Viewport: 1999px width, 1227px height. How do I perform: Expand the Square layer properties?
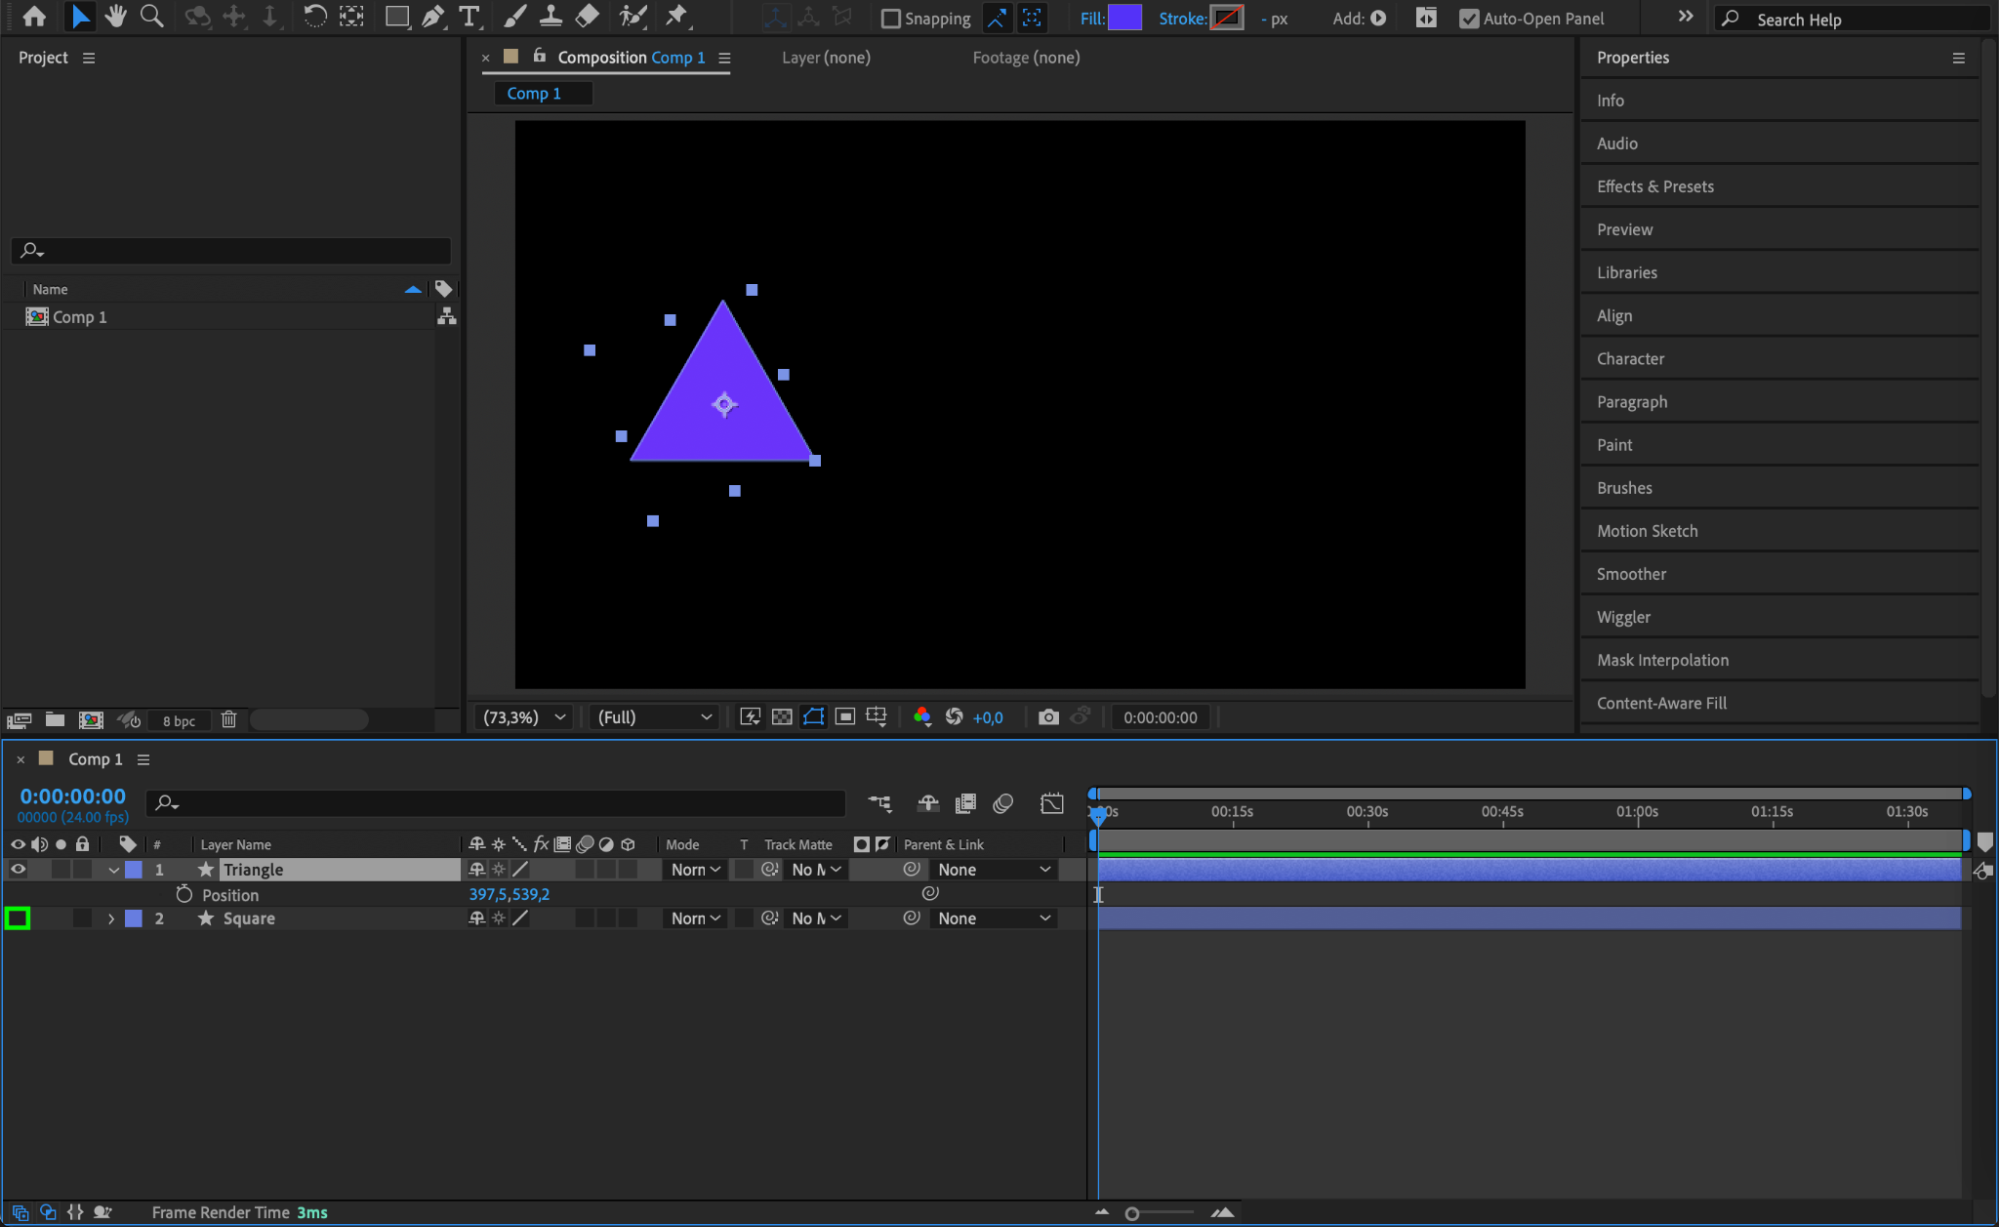coord(111,918)
